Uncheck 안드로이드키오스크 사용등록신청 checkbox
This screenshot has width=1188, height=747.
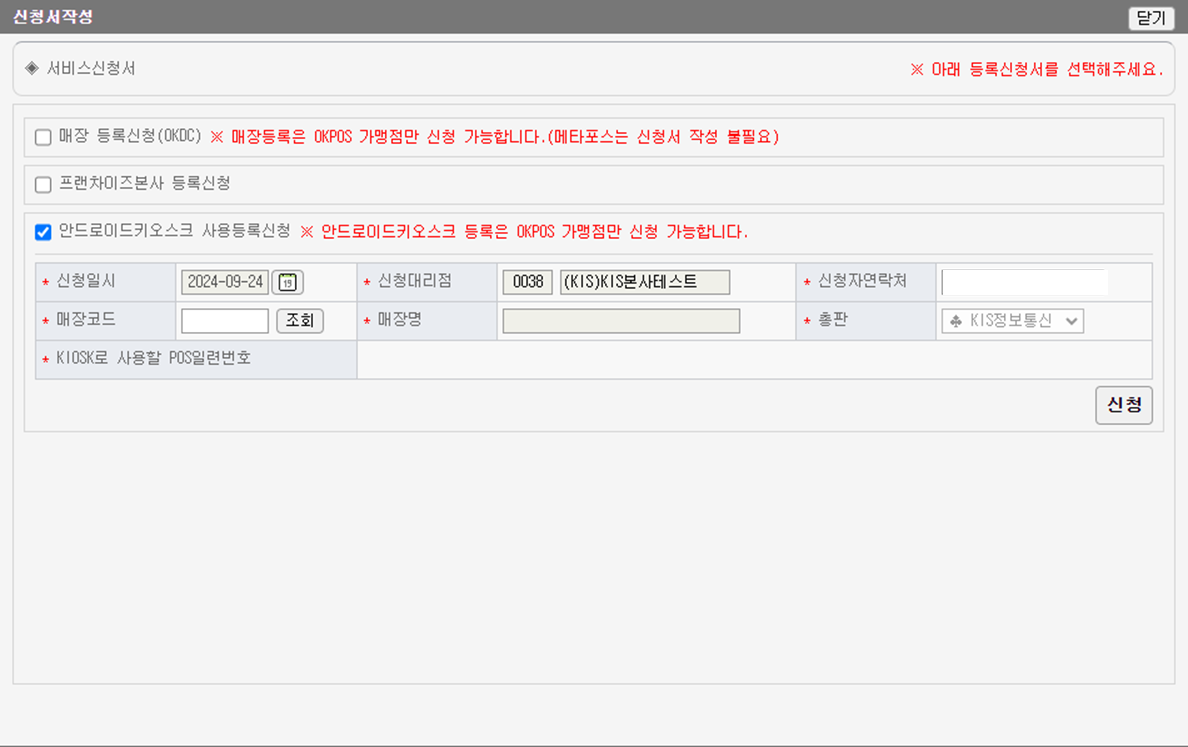tap(43, 232)
